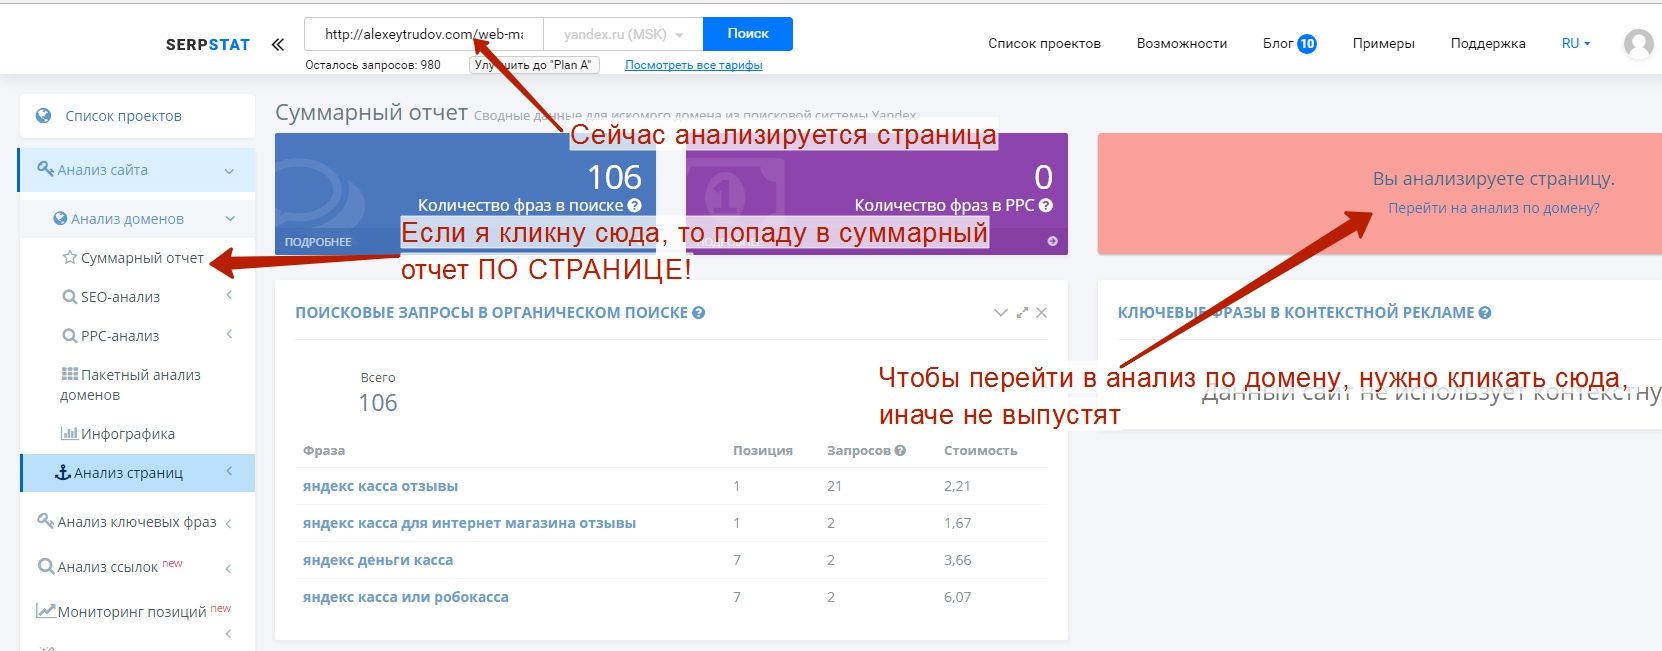1662x651 pixels.
Task: Expand the SEO-анализ sidebar section
Action: click(229, 296)
